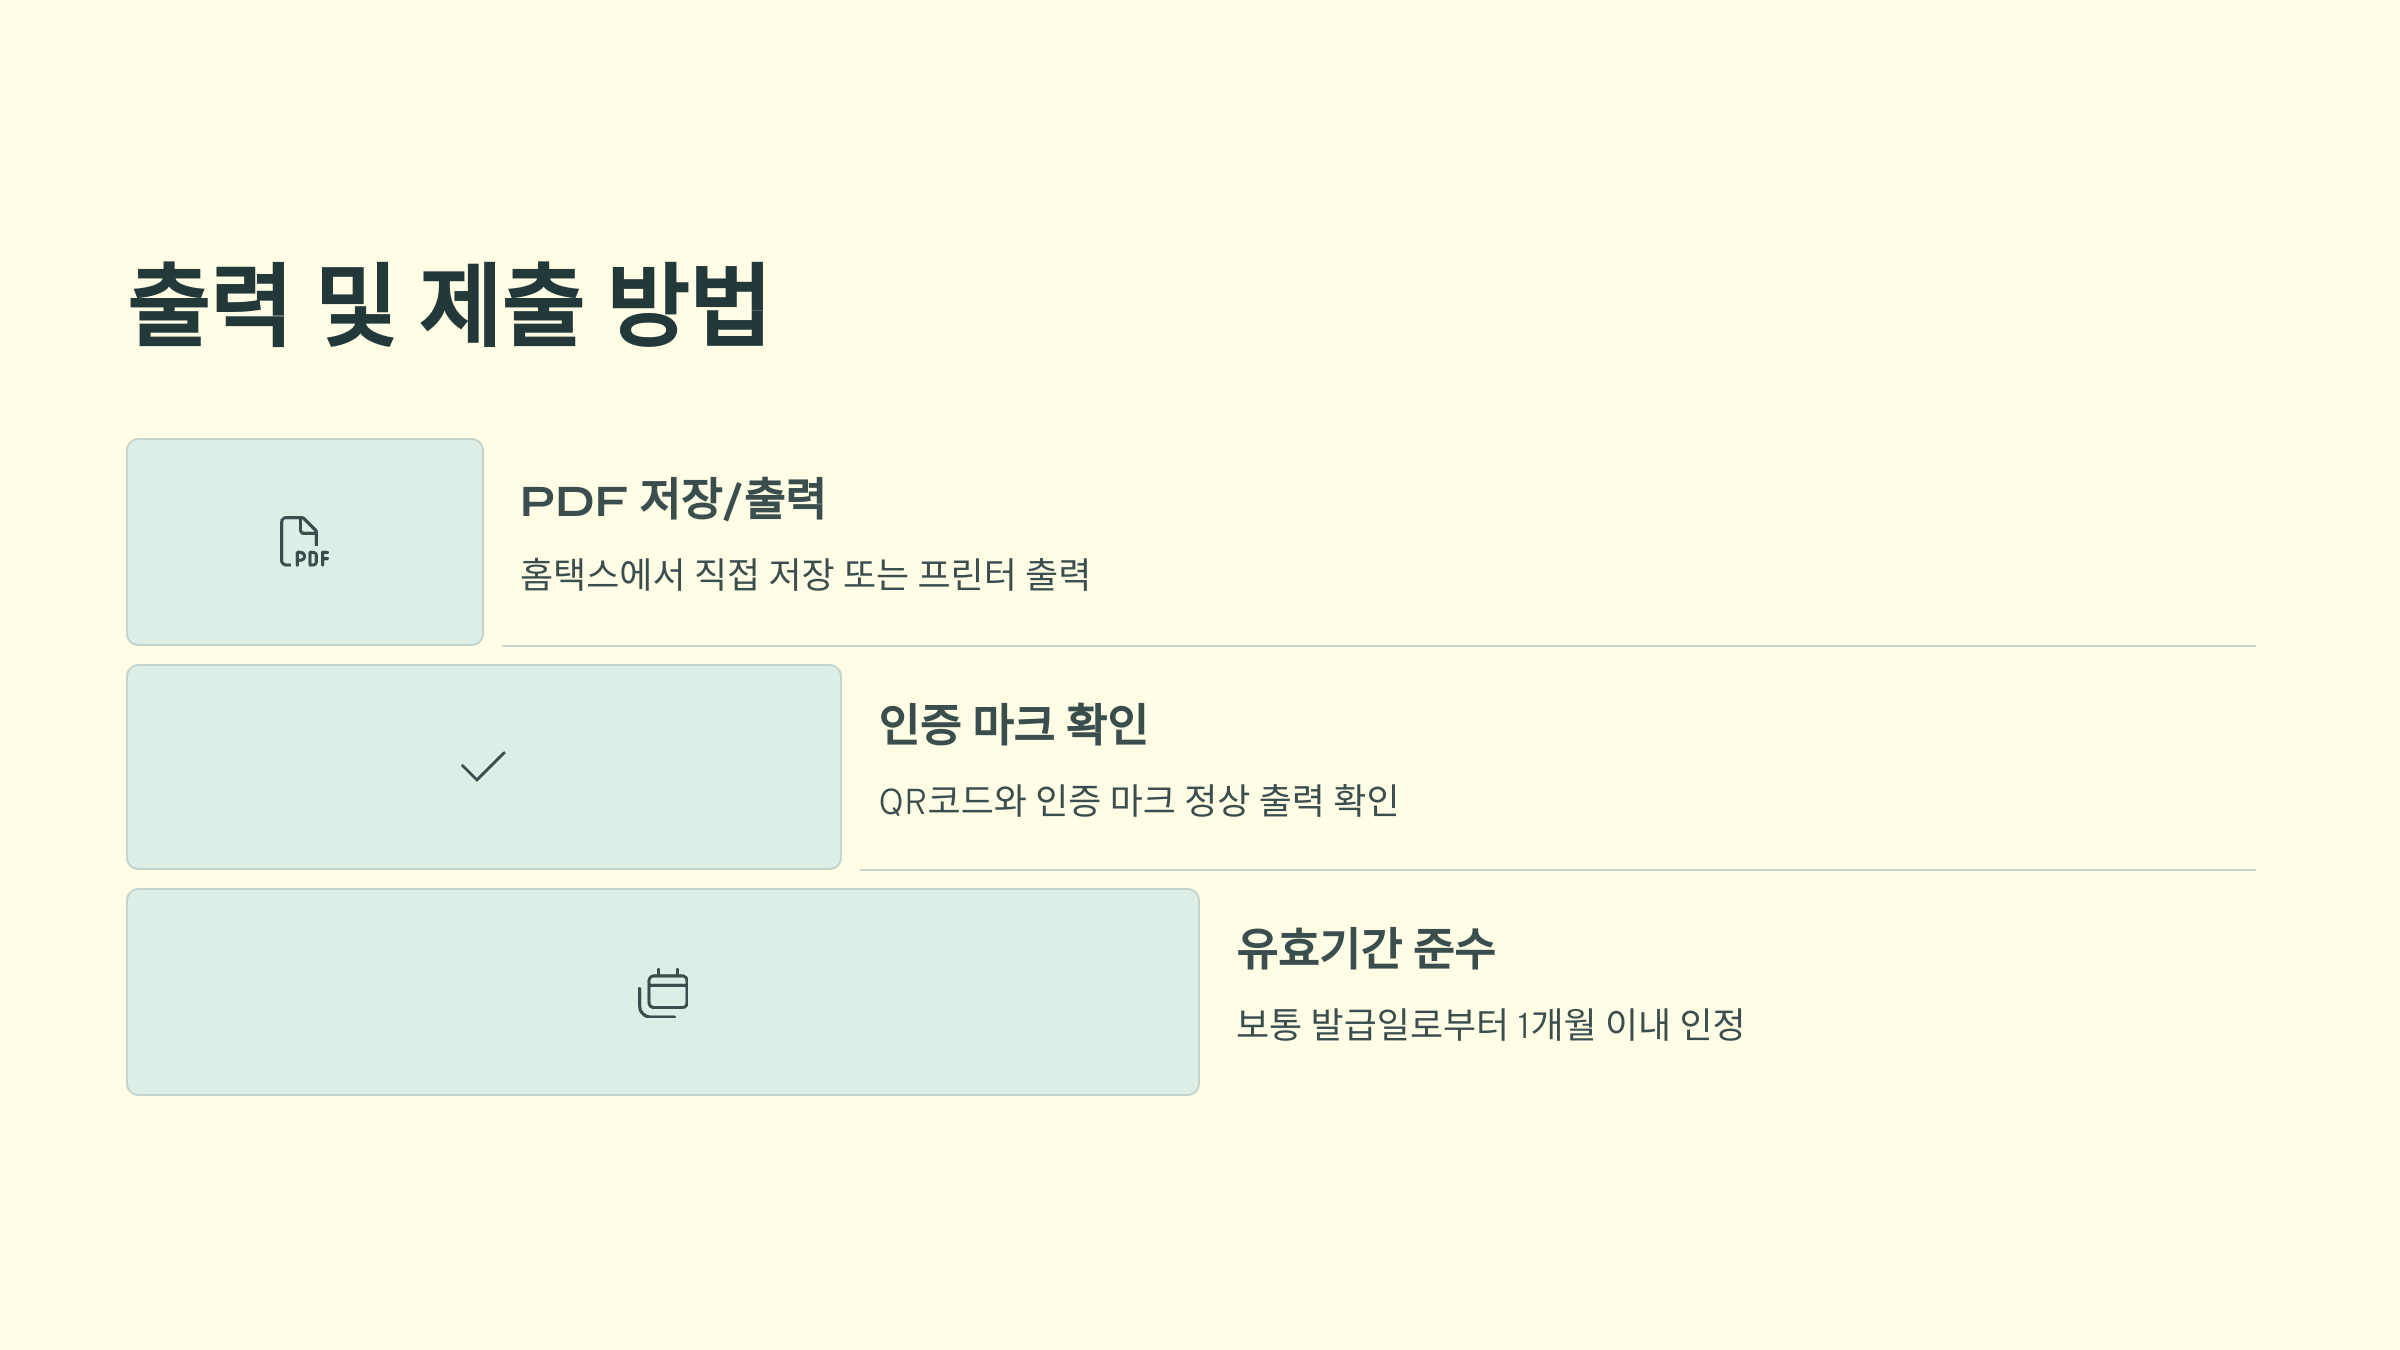Select the checkmark card box
The height and width of the screenshot is (1350, 2400).
(484, 767)
